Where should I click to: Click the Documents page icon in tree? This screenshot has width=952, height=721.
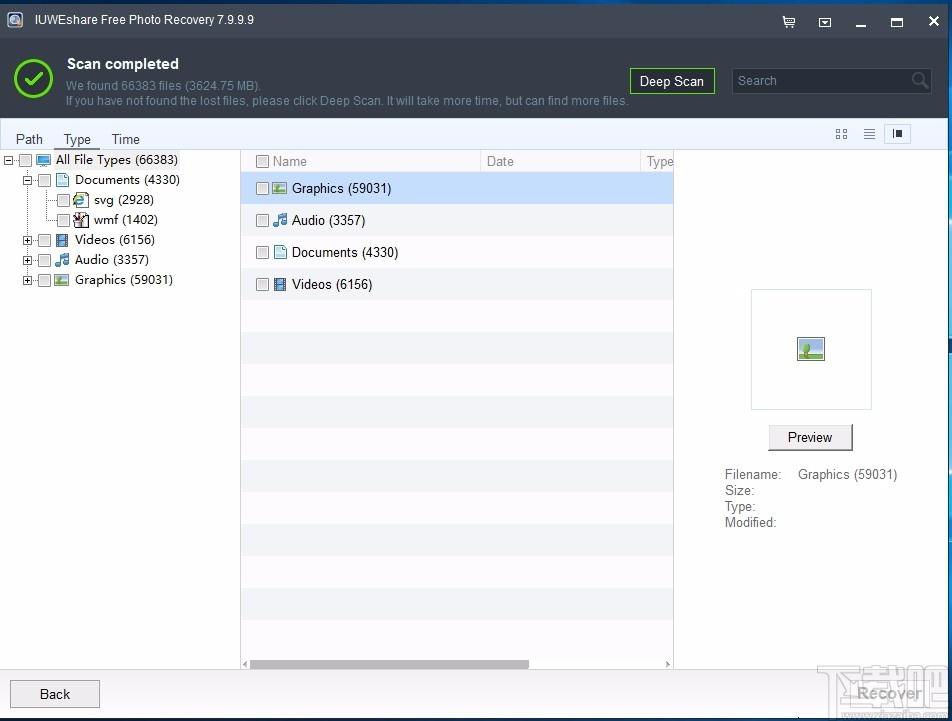62,180
